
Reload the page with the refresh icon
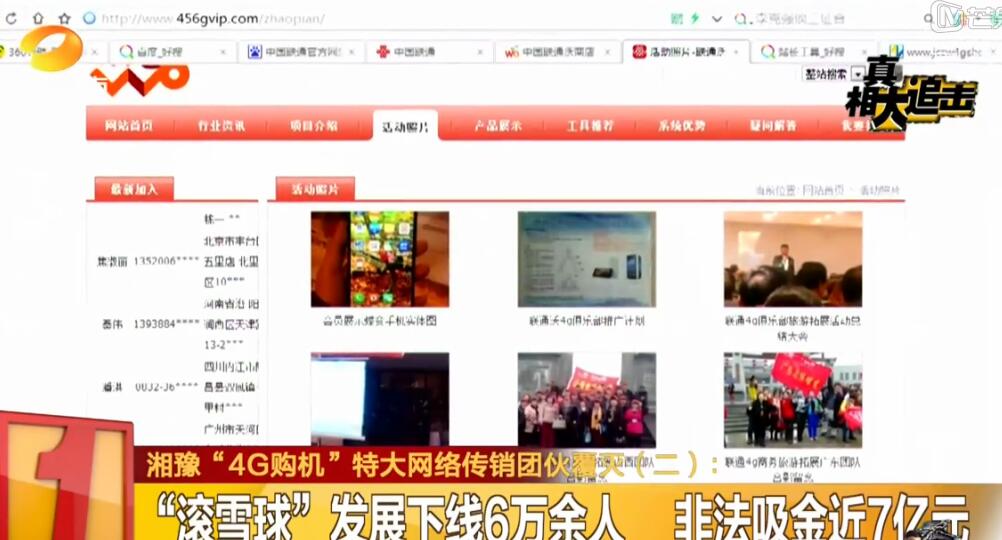pyautogui.click(x=11, y=19)
